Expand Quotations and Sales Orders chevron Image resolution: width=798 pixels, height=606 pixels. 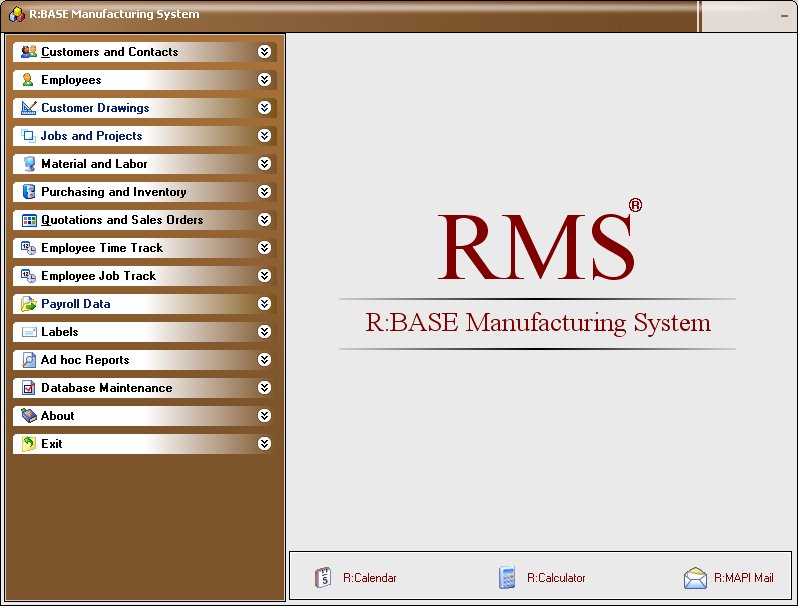point(264,219)
